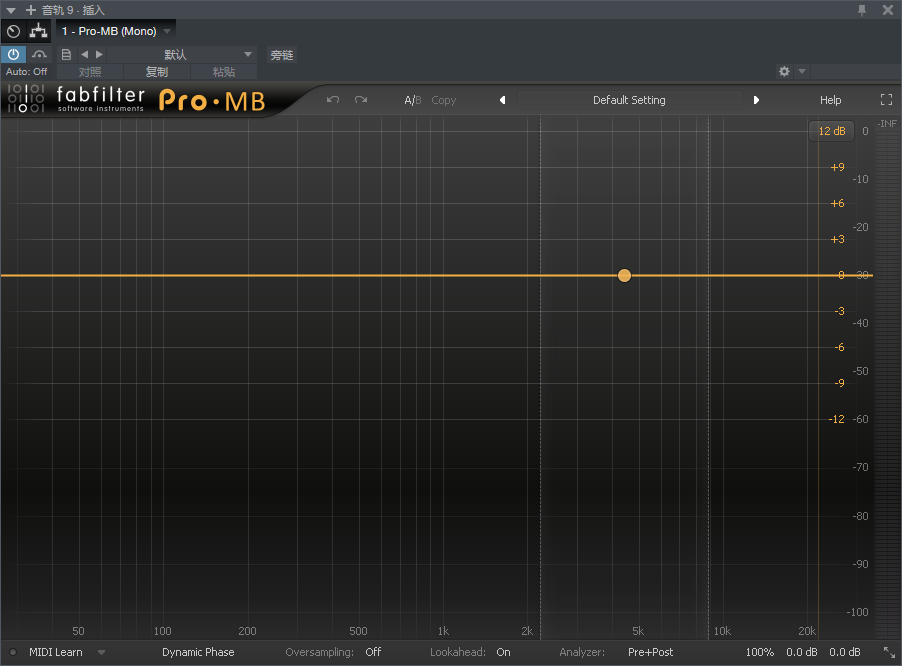Screen dimensions: 902x666
Task: Toggle the A/B state switch
Action: pyautogui.click(x=412, y=100)
